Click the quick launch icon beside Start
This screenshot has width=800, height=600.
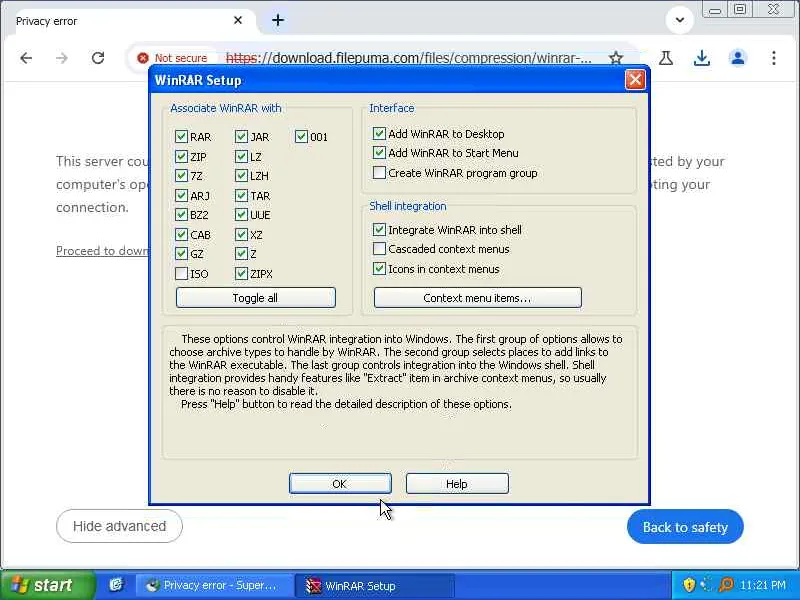(116, 585)
